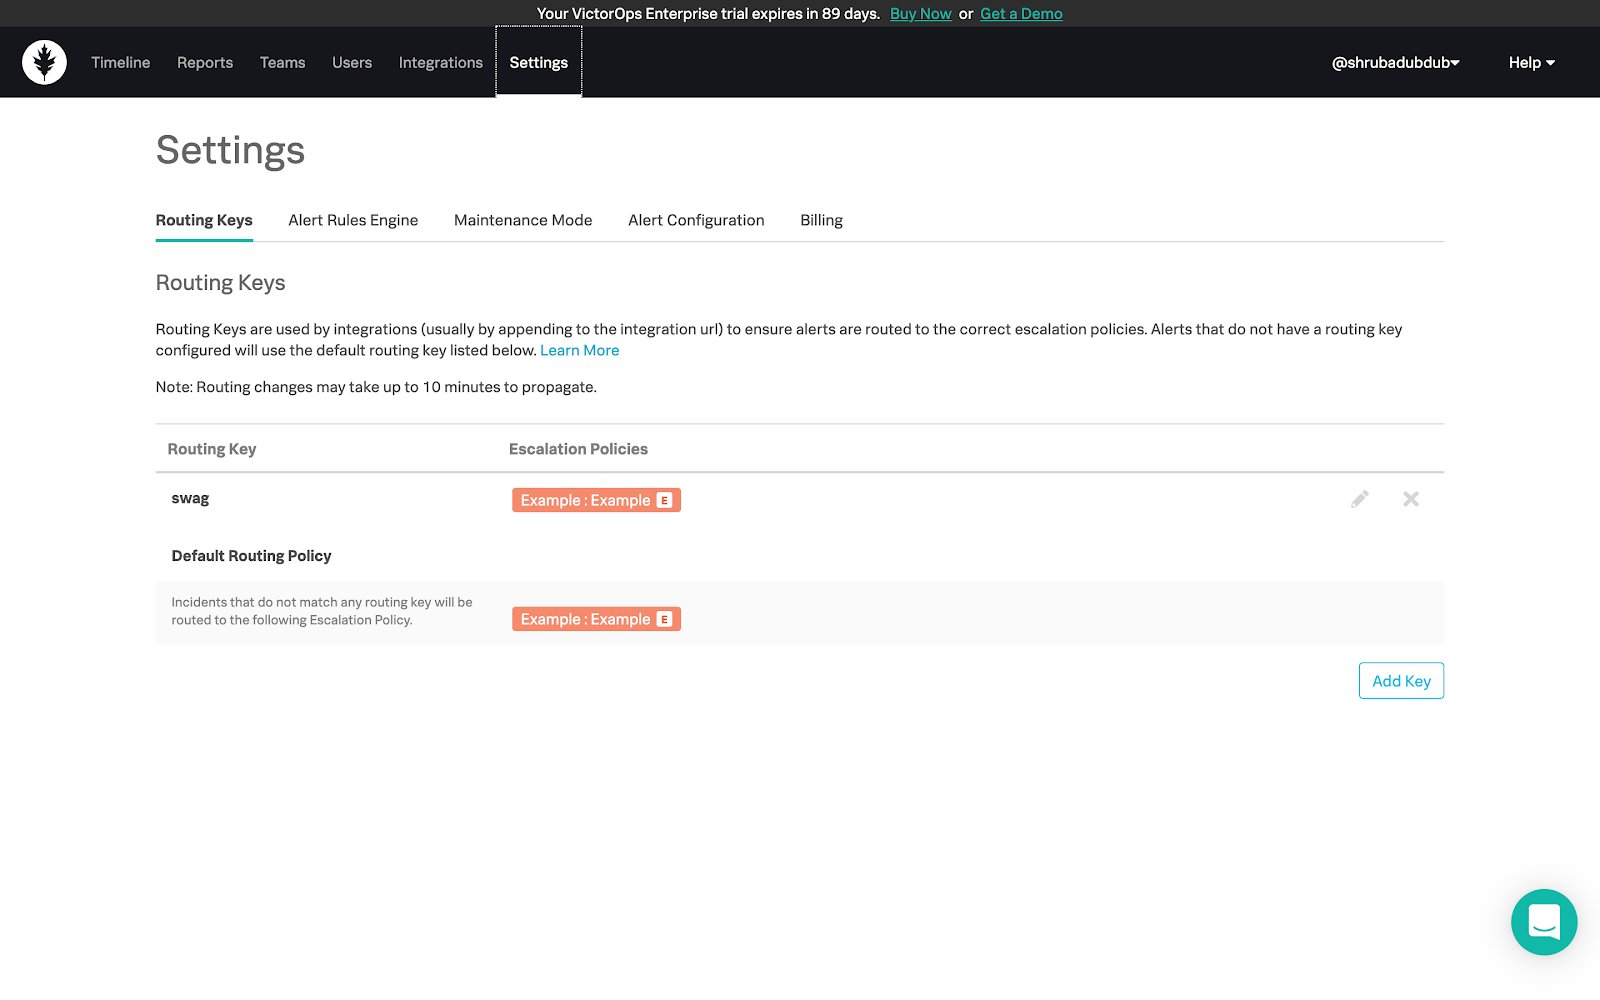The width and height of the screenshot is (1600, 1000).
Task: Click the VictorOps leaf logo
Action: point(44,62)
